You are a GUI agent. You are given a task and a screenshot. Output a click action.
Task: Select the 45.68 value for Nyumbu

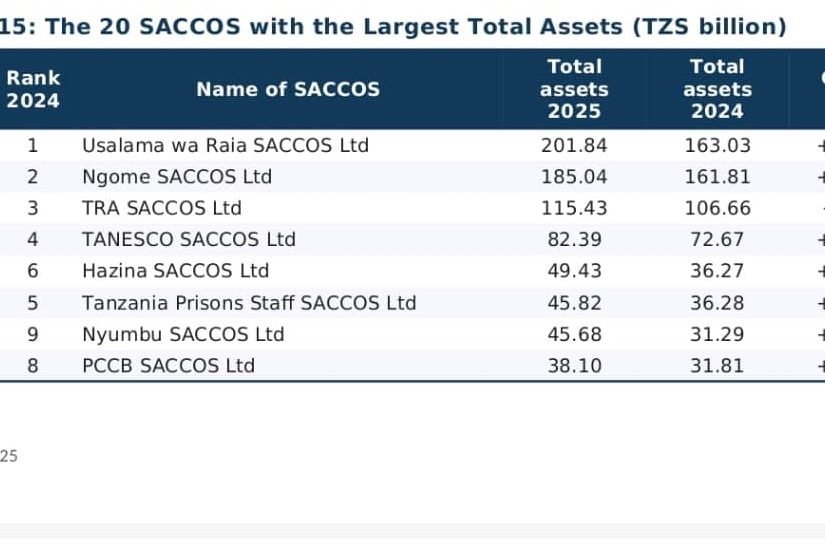pos(574,334)
